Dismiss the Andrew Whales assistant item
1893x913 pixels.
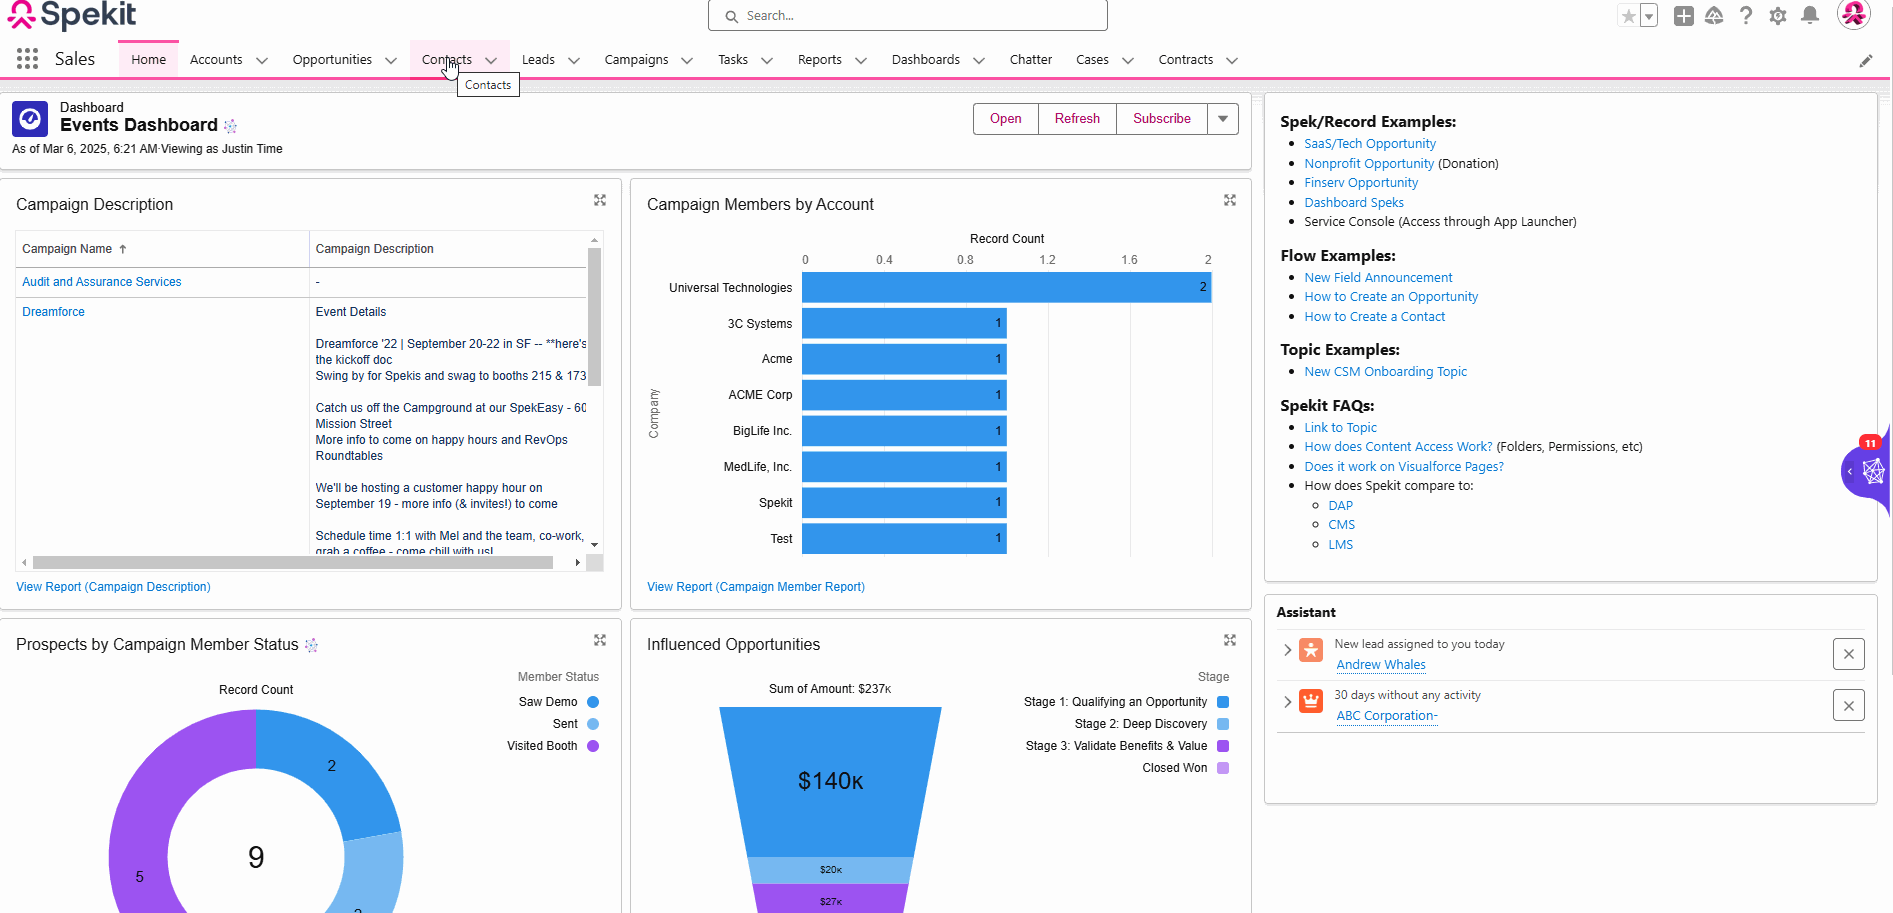click(x=1849, y=654)
